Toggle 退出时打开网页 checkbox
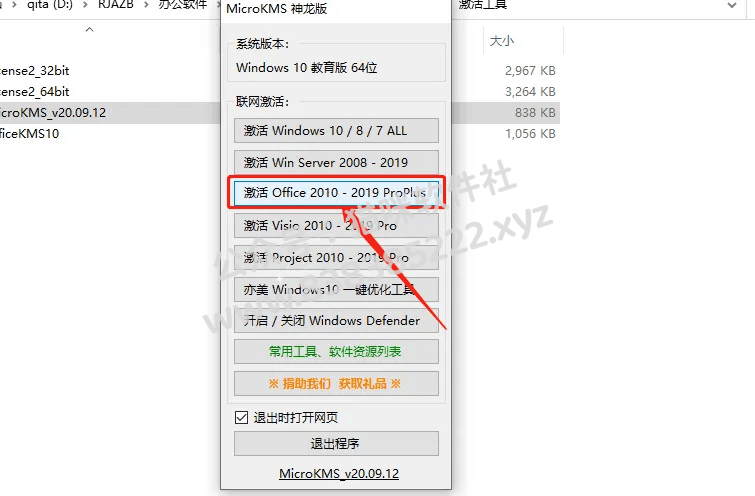Viewport: 755px width, 496px height. click(241, 417)
